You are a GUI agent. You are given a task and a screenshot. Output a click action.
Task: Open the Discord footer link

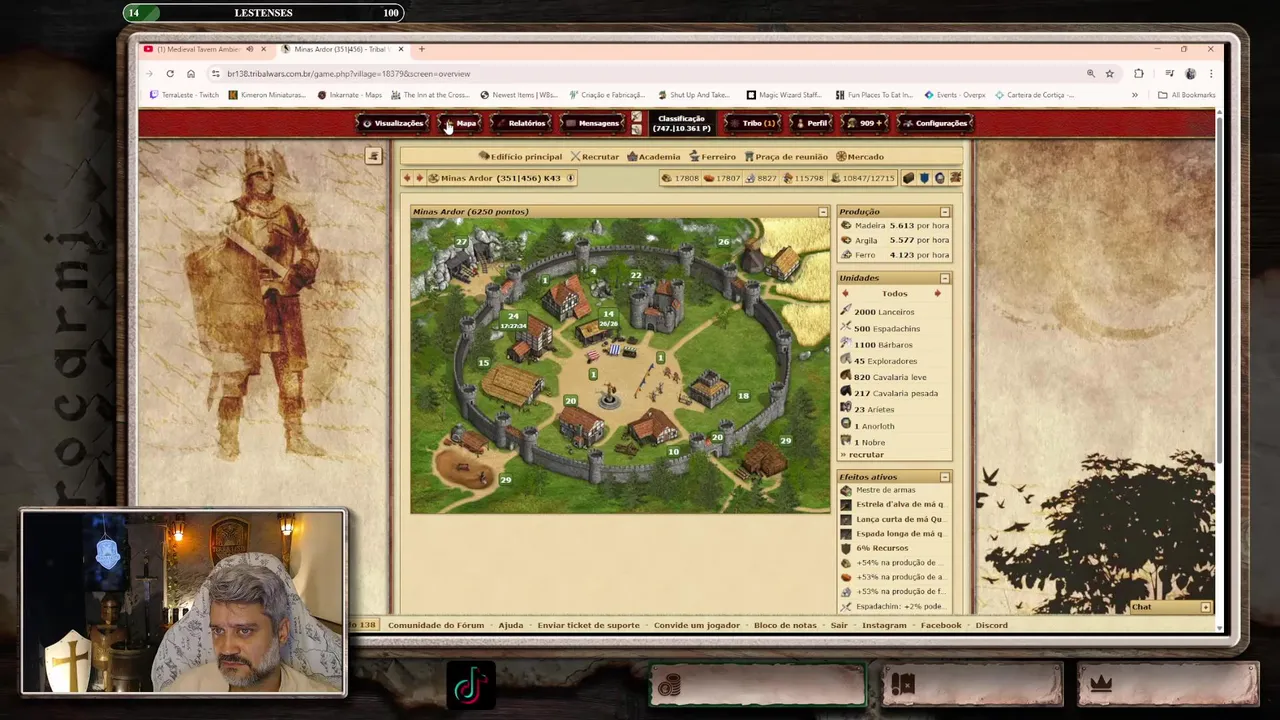click(992, 626)
